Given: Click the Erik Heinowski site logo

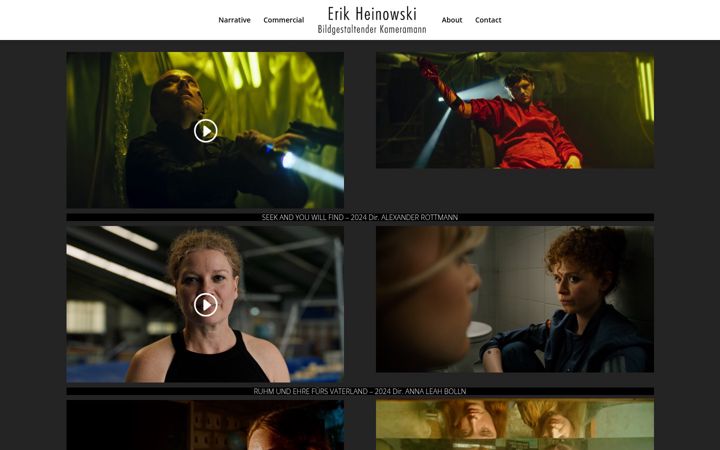Looking at the screenshot, I should point(372,14).
